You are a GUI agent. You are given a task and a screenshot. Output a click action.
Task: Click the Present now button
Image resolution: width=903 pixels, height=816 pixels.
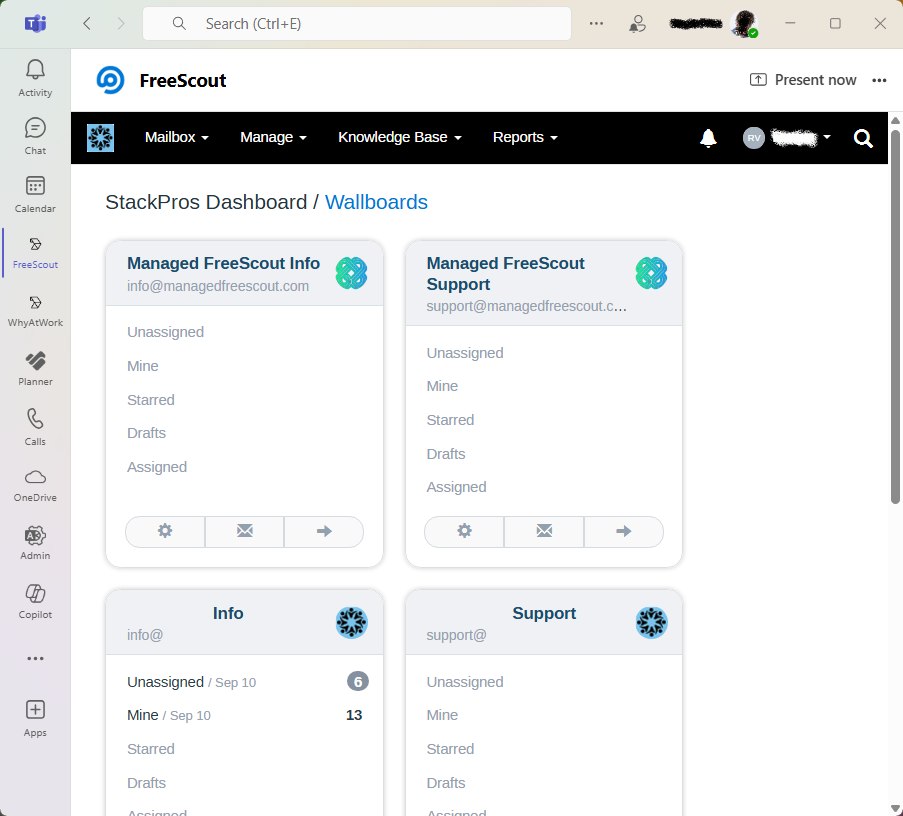coord(803,80)
